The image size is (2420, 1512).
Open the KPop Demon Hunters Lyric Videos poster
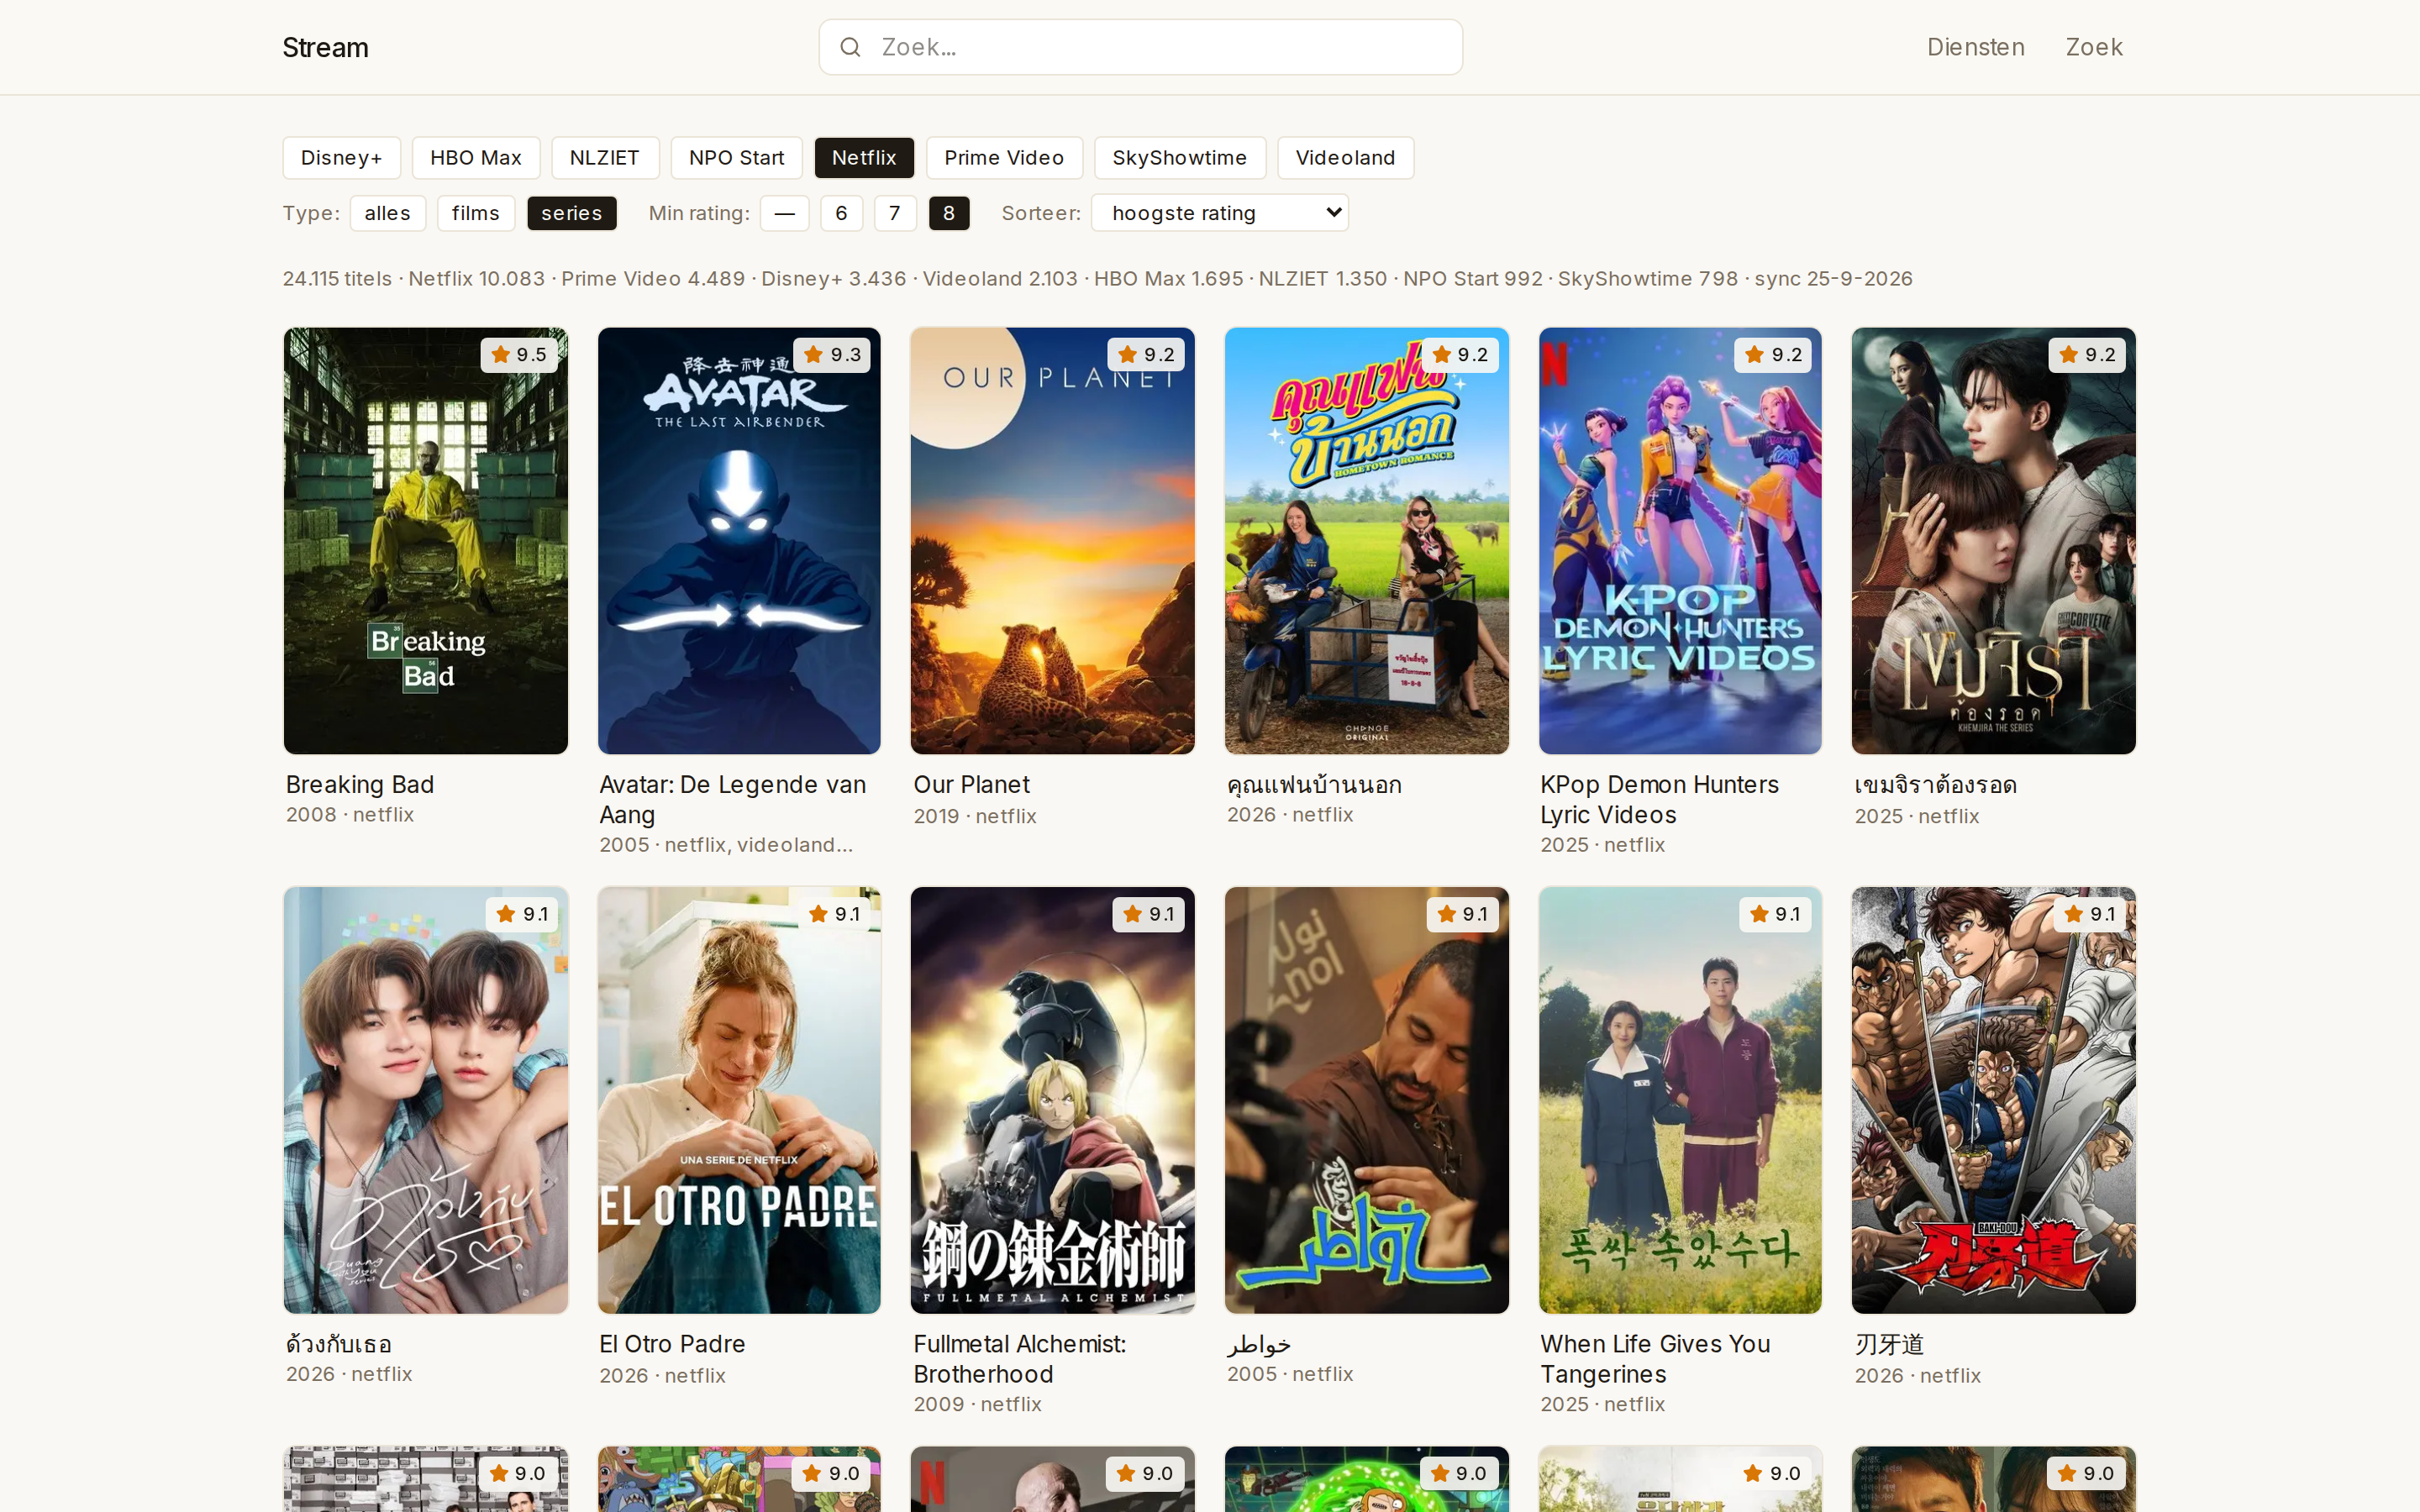[x=1681, y=541]
